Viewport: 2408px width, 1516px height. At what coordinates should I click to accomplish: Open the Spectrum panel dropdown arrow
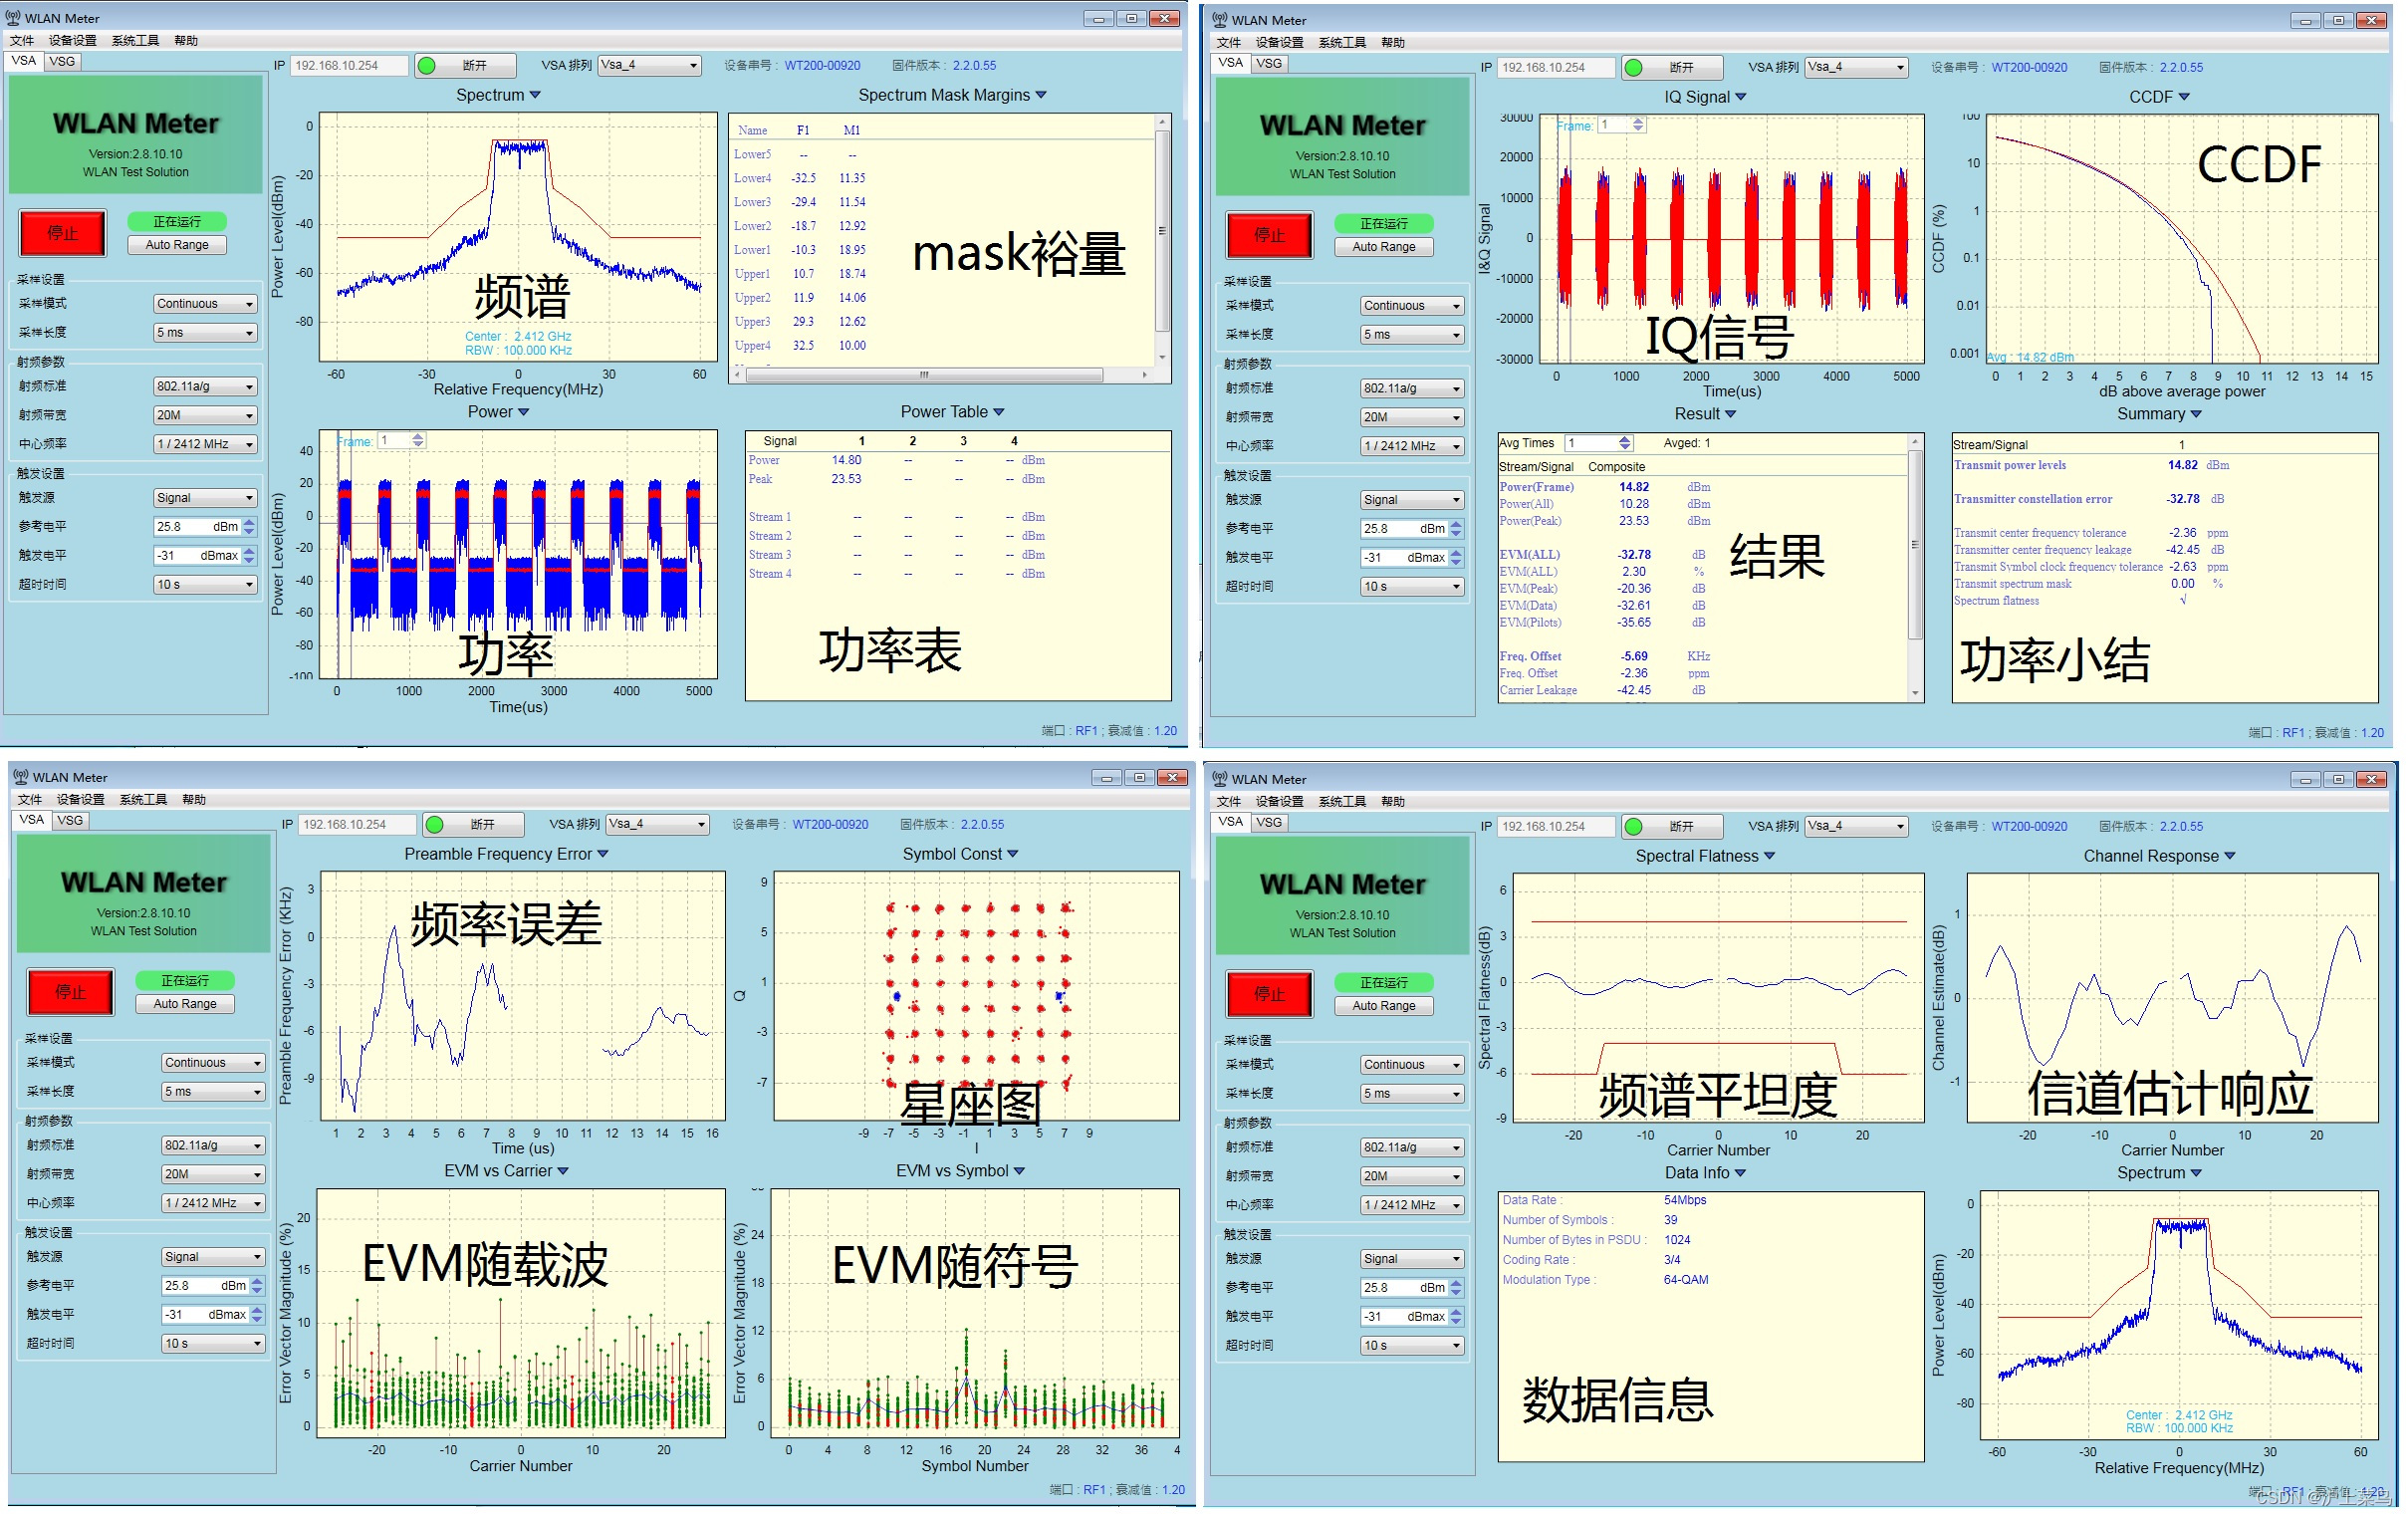(x=535, y=95)
